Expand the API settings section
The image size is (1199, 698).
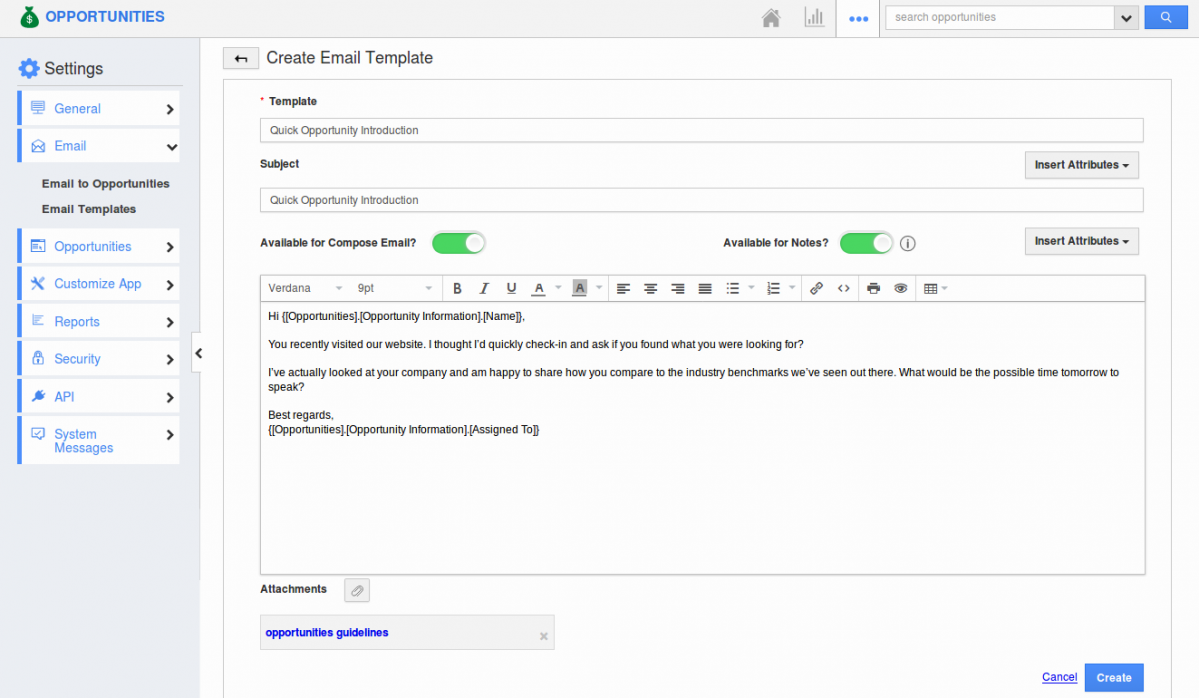tap(99, 397)
